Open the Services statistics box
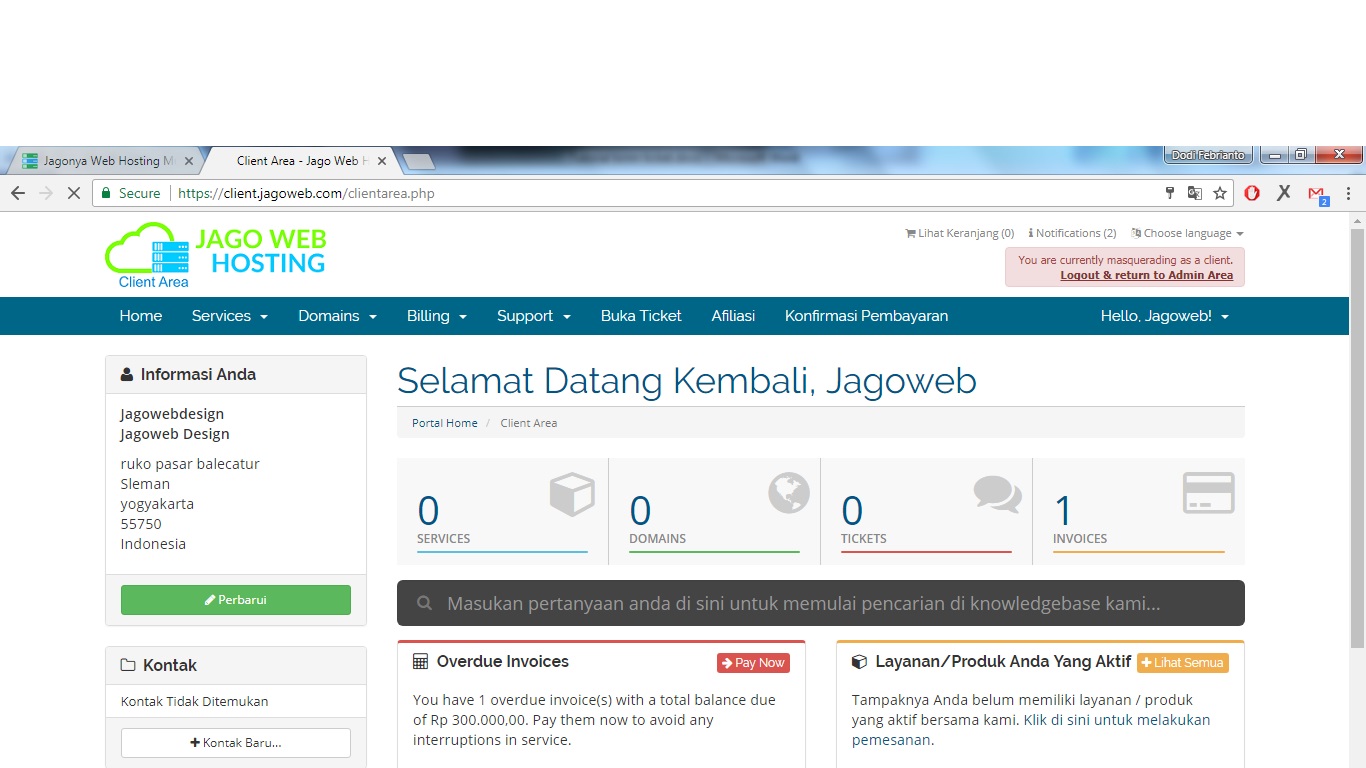 (502, 511)
